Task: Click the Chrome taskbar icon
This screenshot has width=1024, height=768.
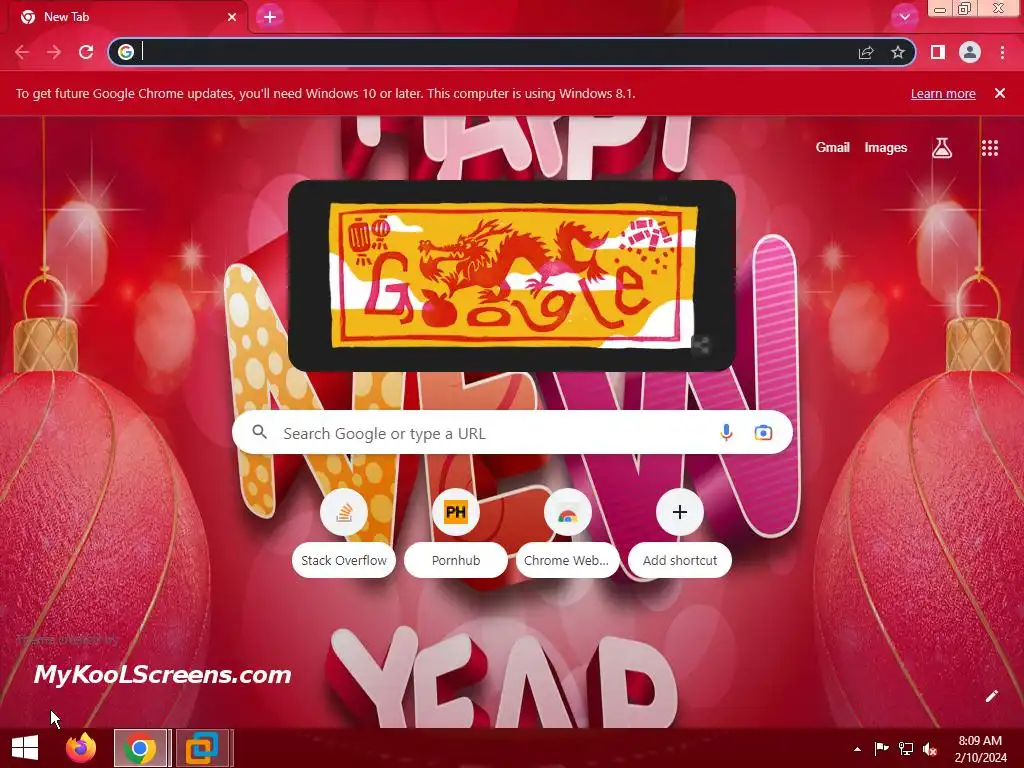Action: point(140,748)
